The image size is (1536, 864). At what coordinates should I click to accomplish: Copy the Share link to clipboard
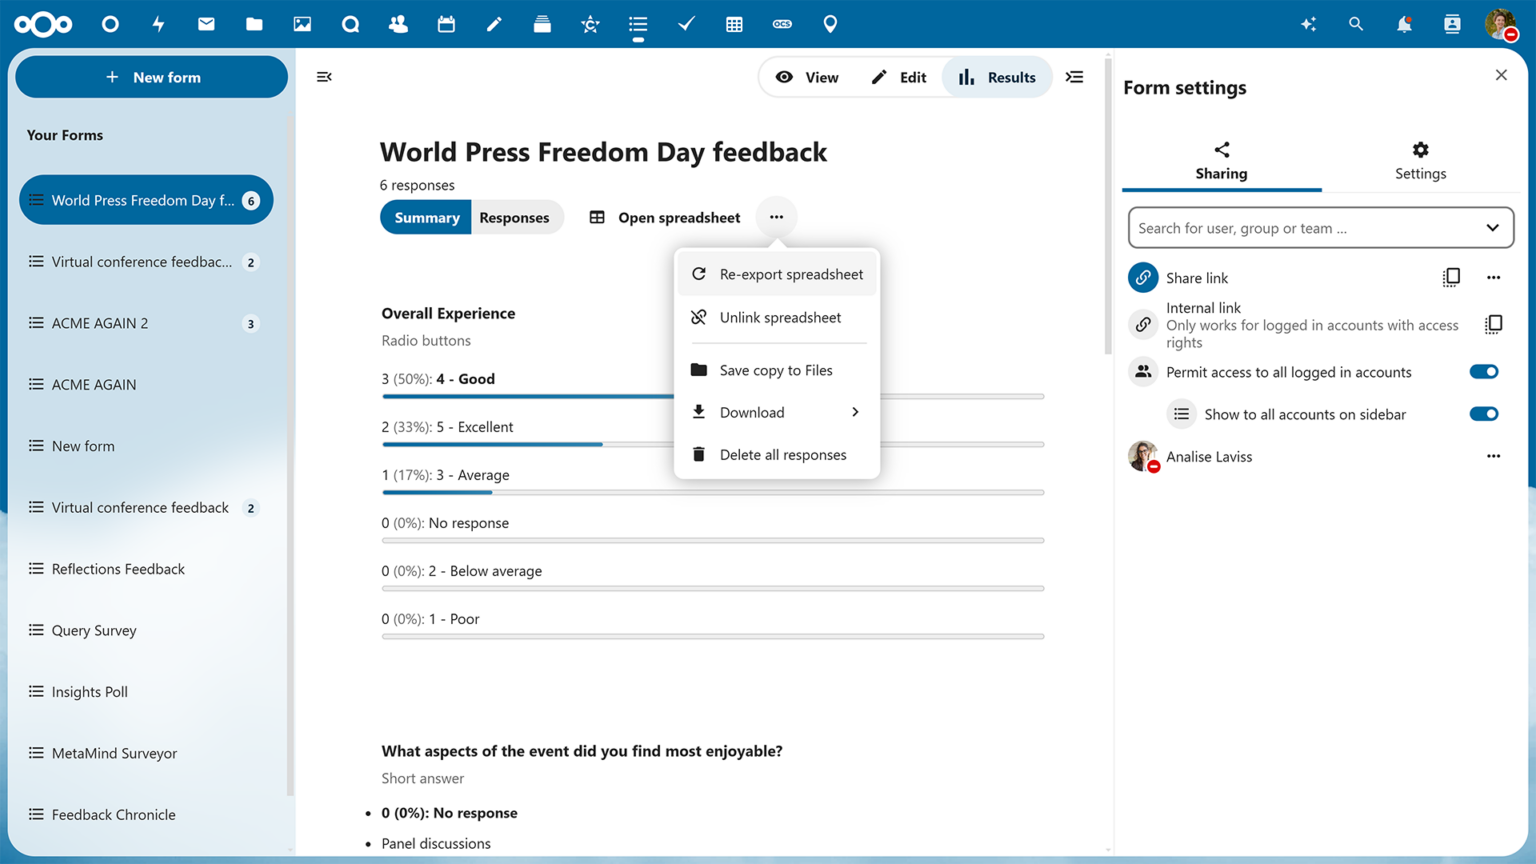coord(1451,277)
